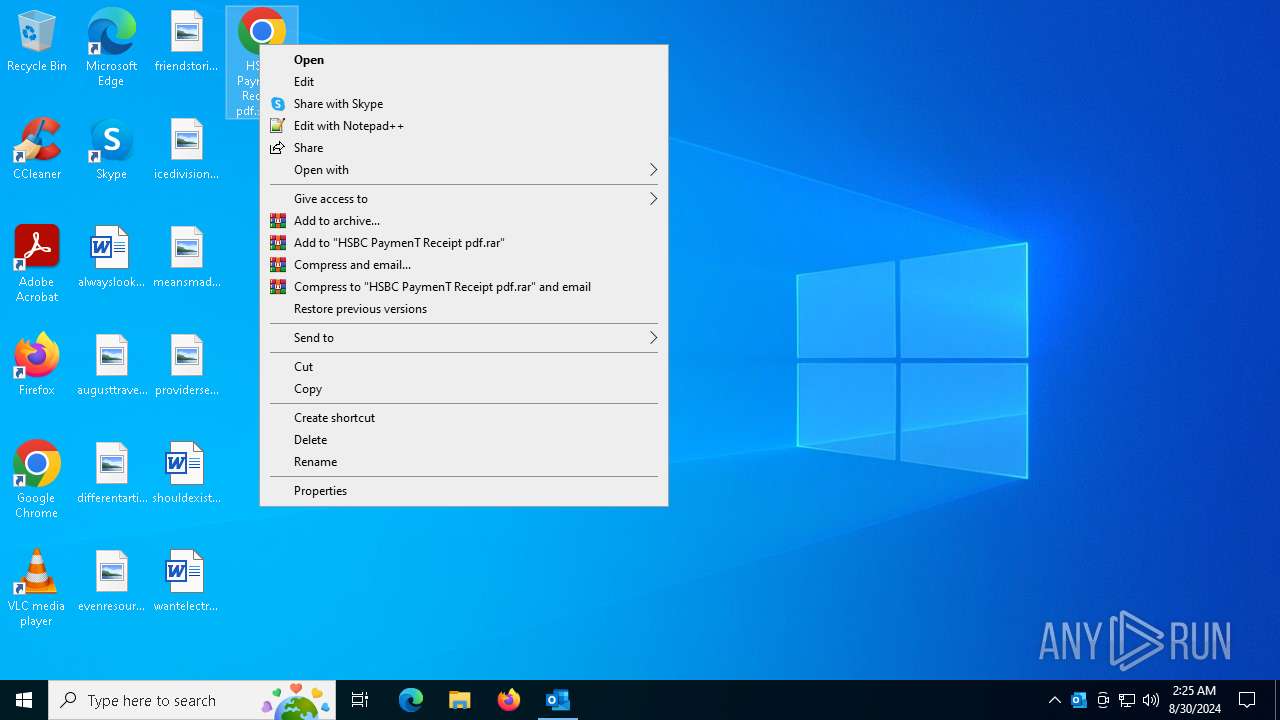The height and width of the screenshot is (720, 1280).
Task: Open the Outlook tray icon
Action: (1079, 700)
